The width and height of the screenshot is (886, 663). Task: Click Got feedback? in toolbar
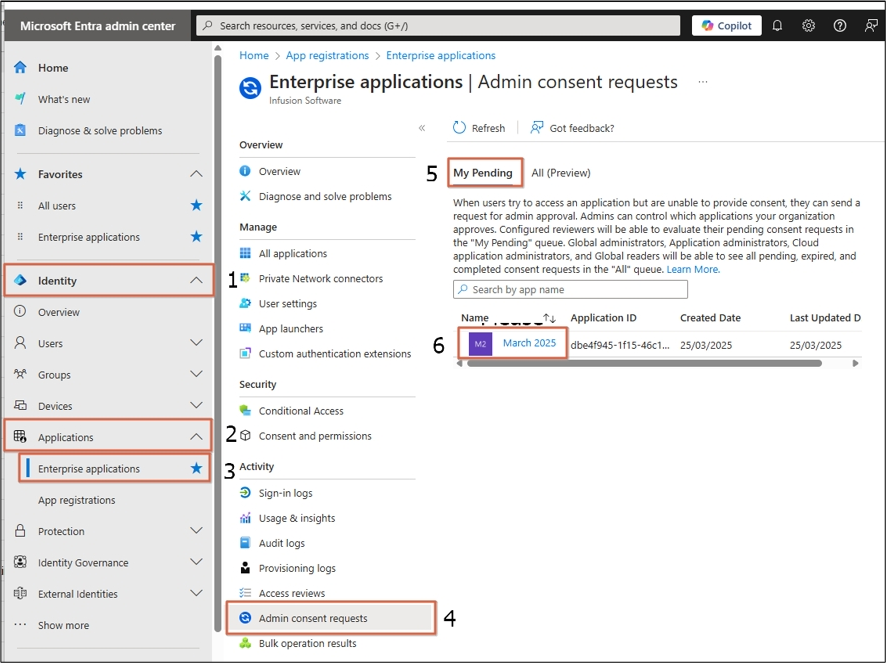(x=572, y=128)
